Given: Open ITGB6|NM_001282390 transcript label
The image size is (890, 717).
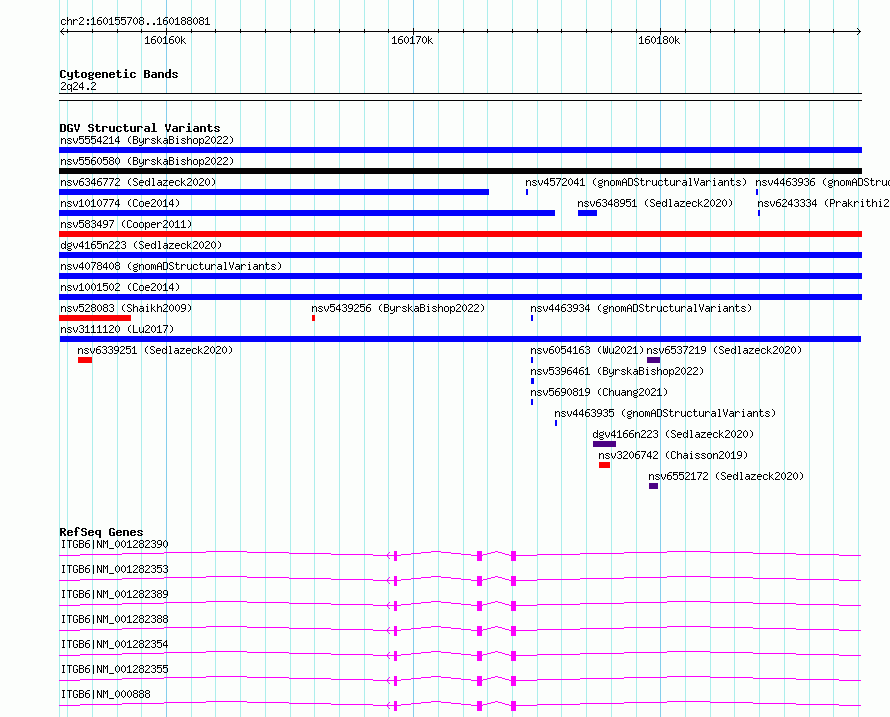Looking at the screenshot, I should coord(114,544).
